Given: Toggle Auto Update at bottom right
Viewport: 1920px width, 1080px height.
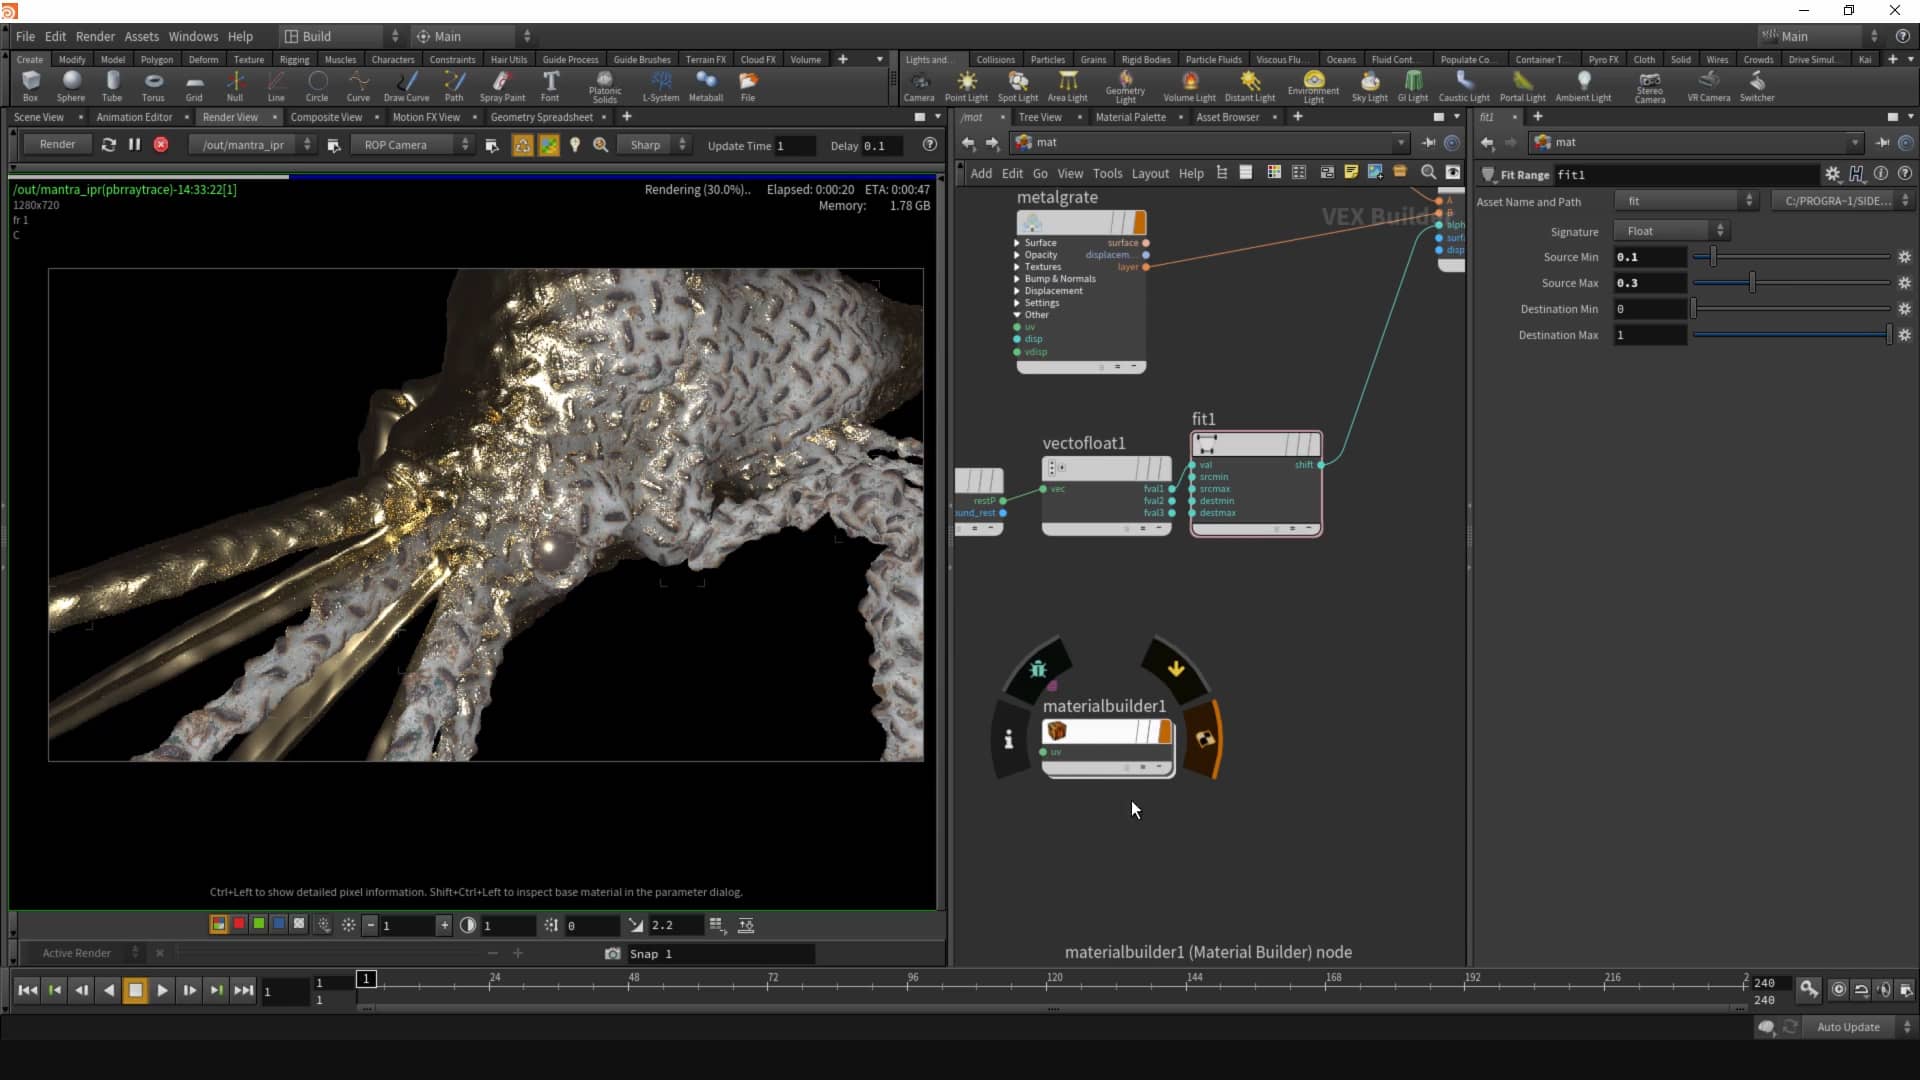Looking at the screenshot, I should coord(1847,1027).
